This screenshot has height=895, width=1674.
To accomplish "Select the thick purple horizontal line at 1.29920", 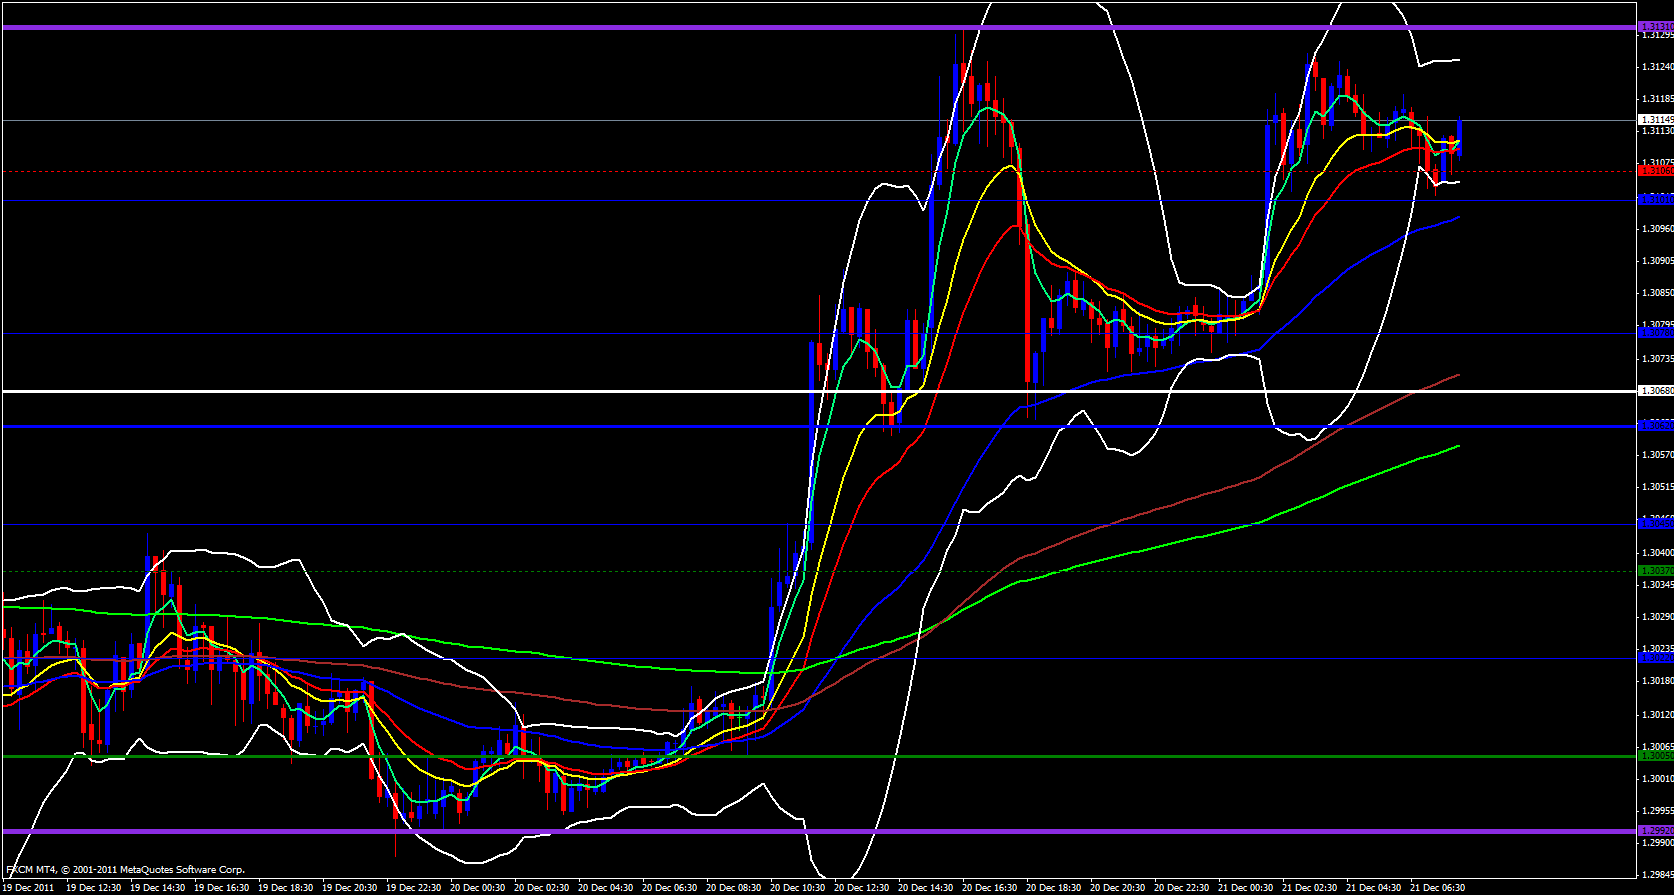I will click(x=819, y=831).
